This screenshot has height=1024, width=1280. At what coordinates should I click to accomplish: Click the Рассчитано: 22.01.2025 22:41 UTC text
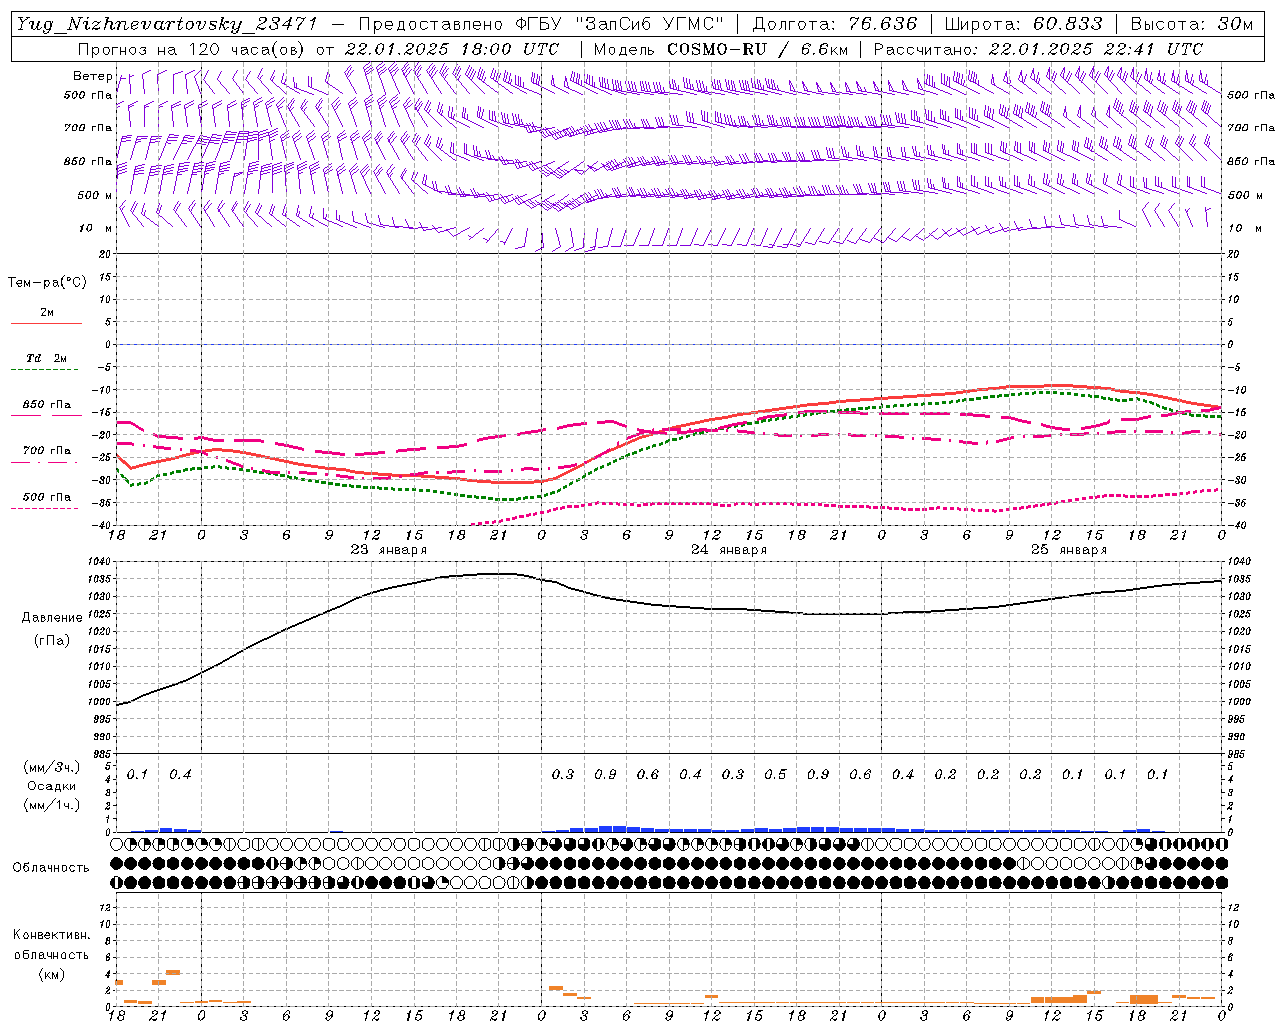(x=1038, y=49)
